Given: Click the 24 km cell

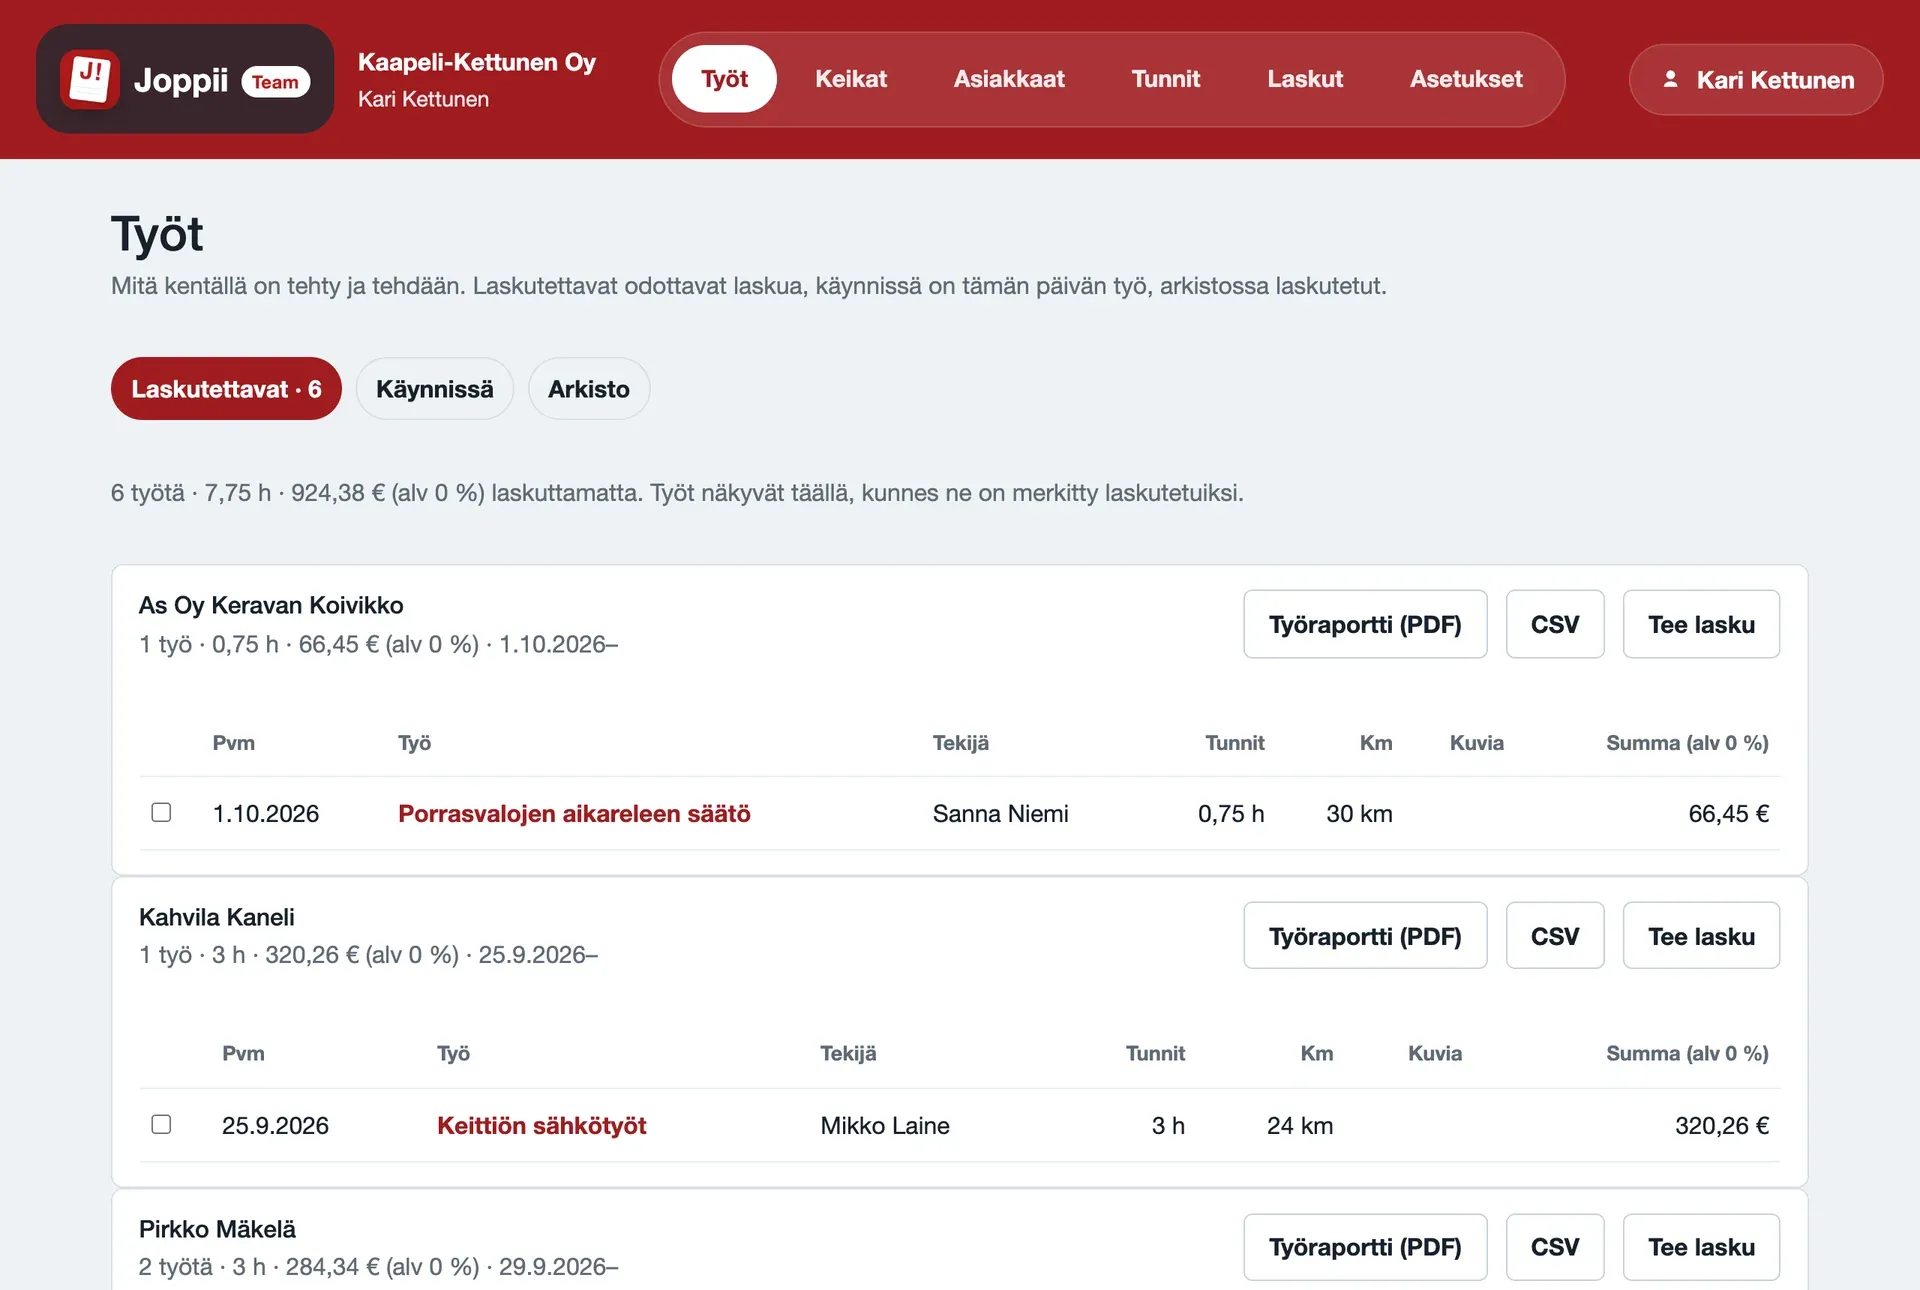Looking at the screenshot, I should 1300,1125.
